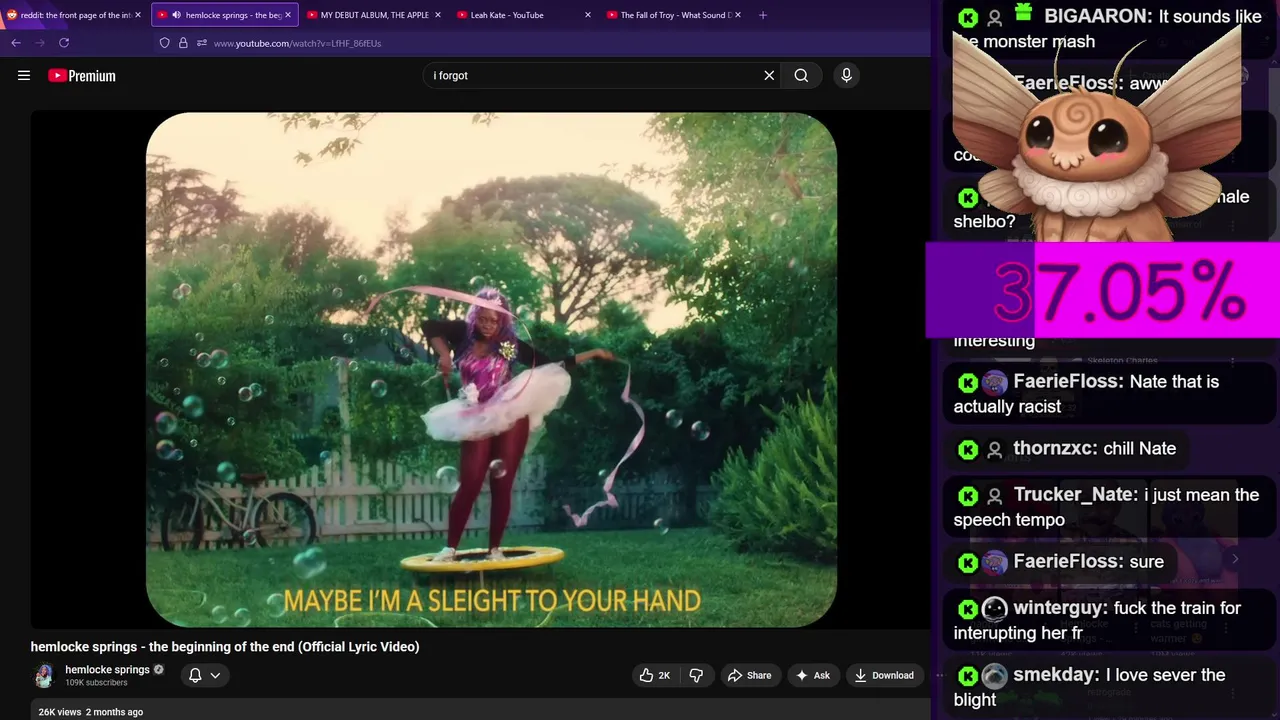Close The Fall of Troy tab
The image size is (1280, 720).
[x=738, y=15]
